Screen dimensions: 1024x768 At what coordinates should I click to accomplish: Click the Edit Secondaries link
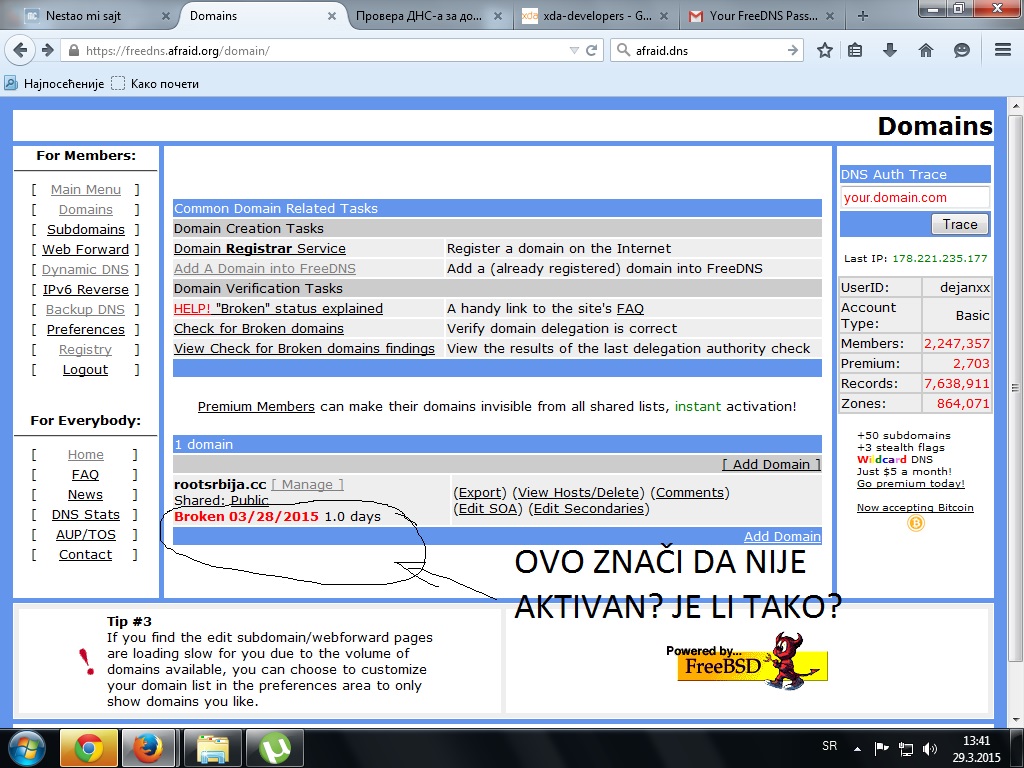point(588,508)
